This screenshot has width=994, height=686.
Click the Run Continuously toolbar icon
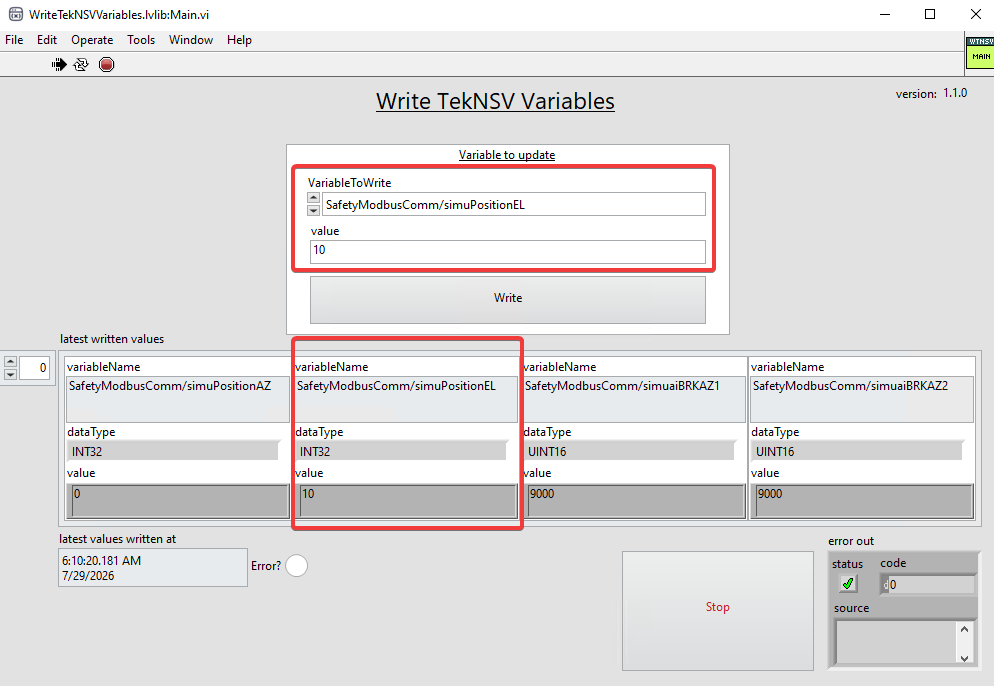pos(81,65)
